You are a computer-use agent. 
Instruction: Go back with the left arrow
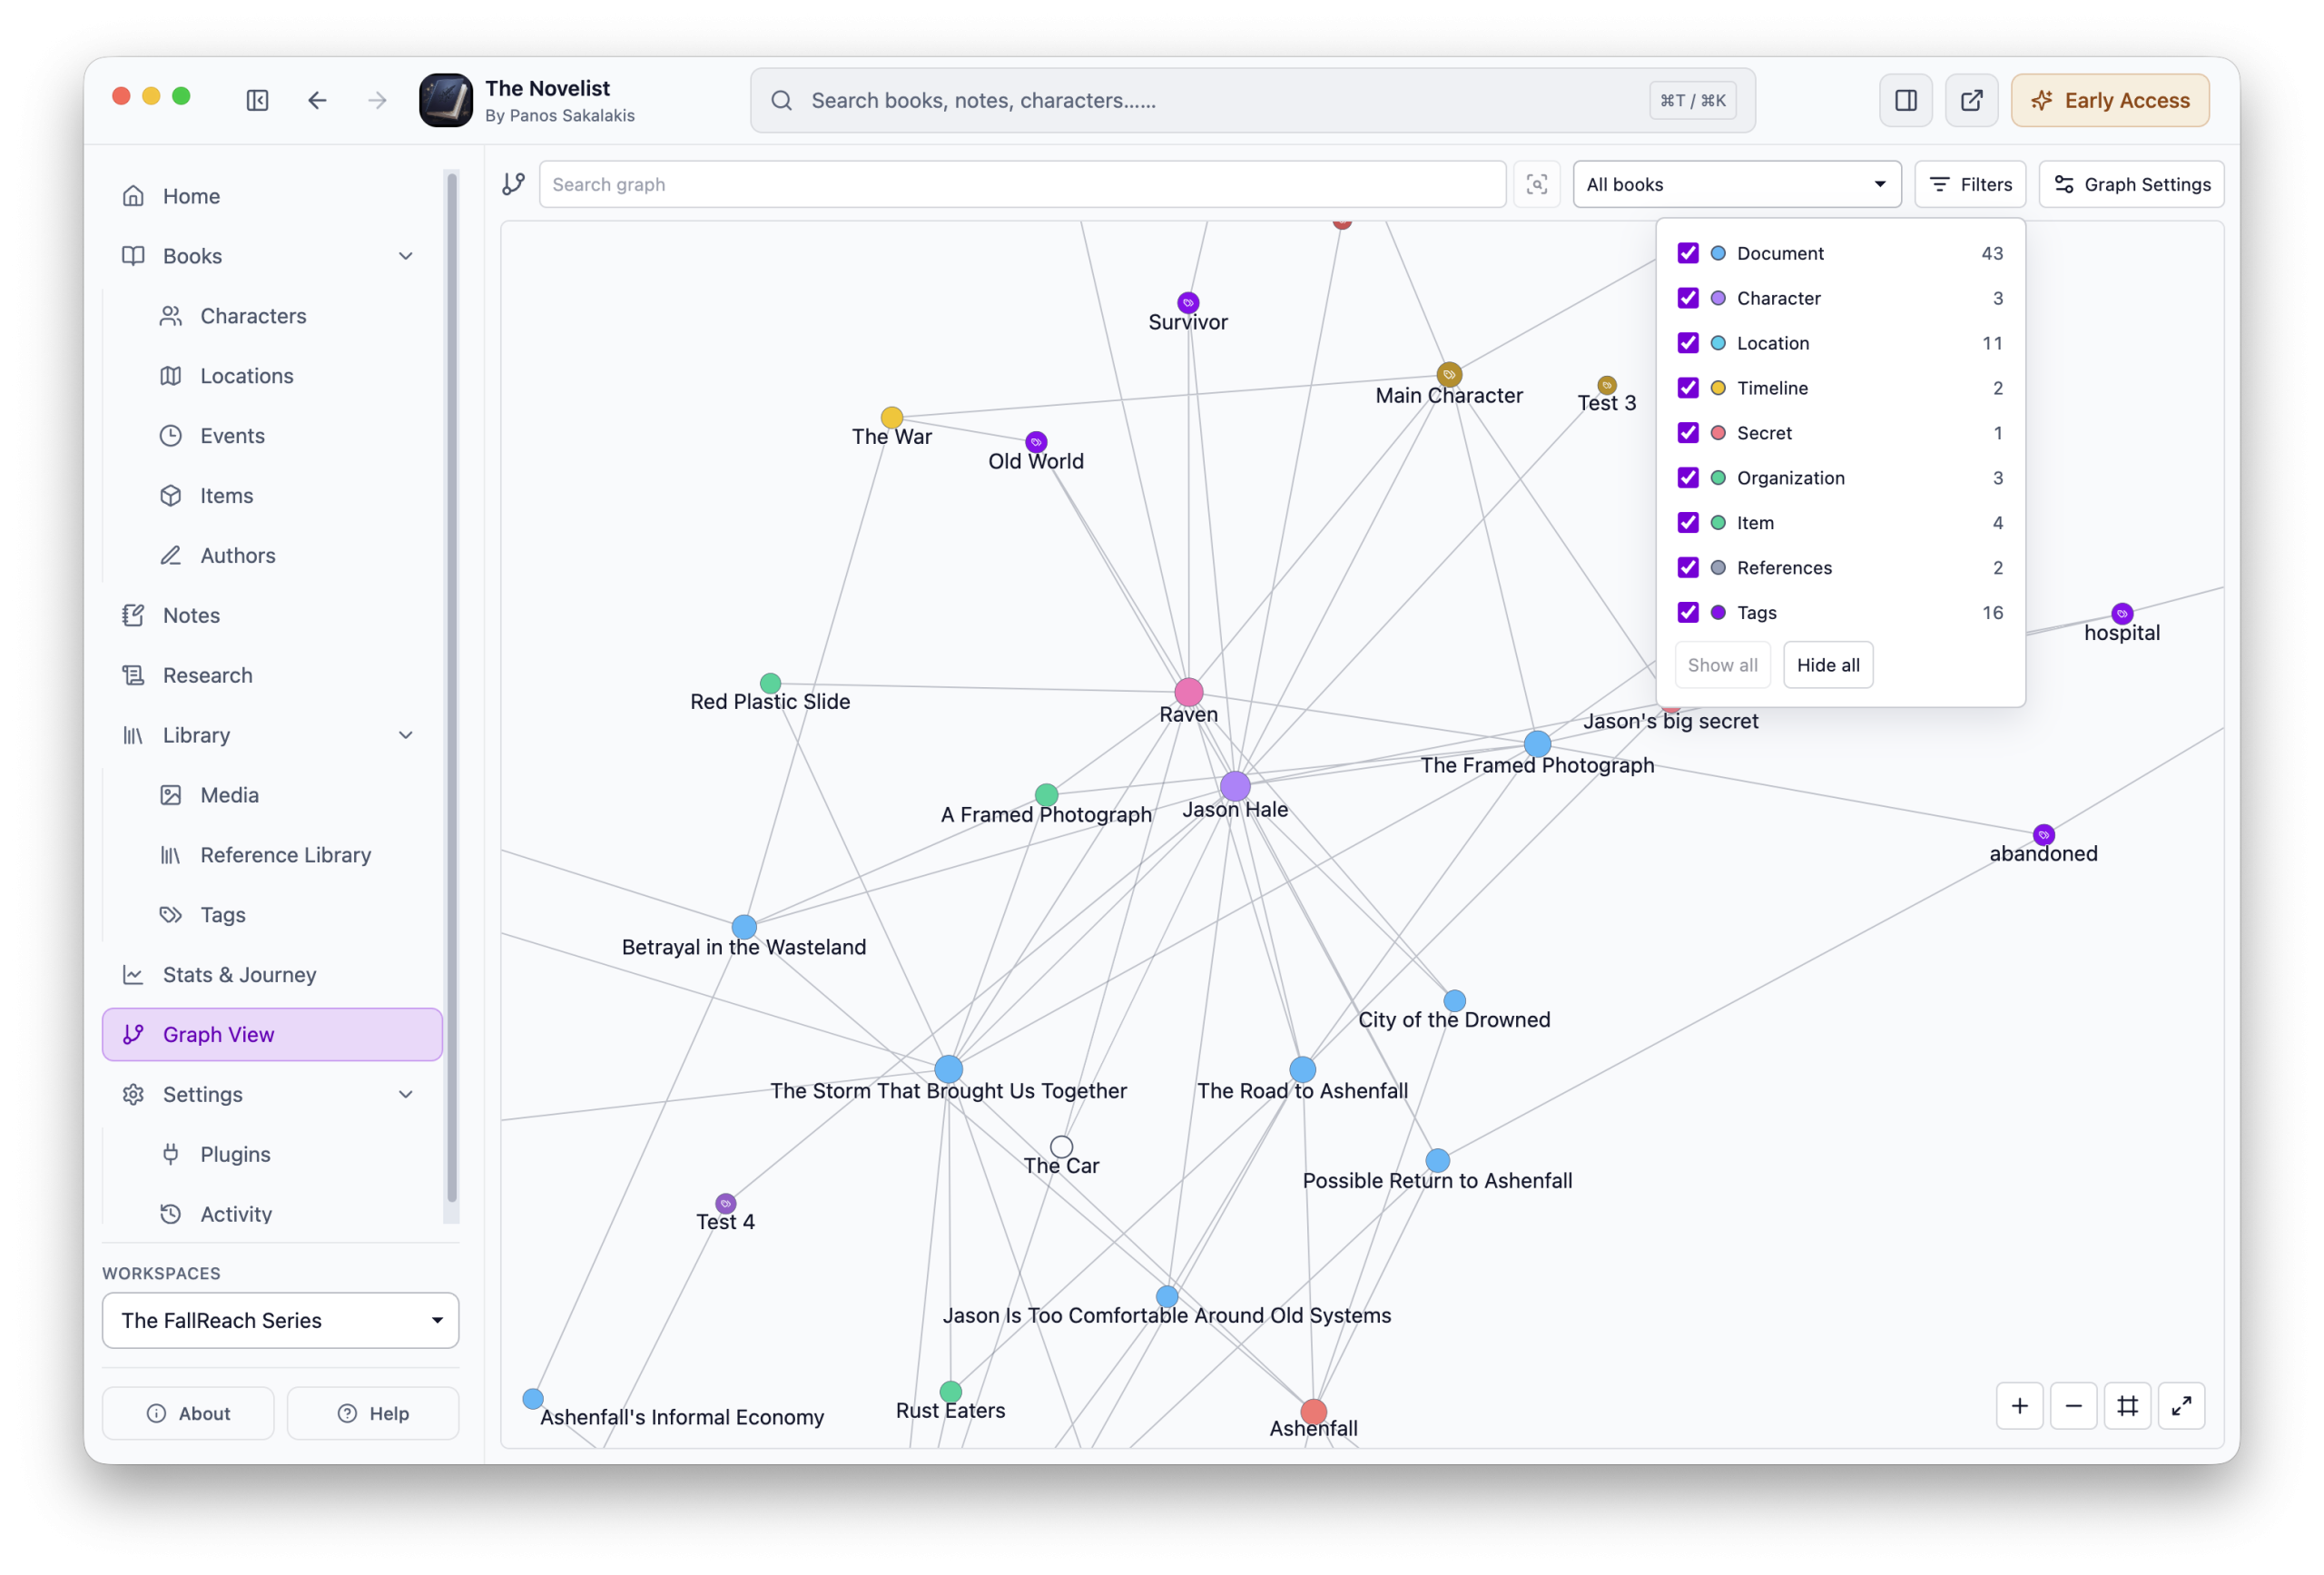tap(317, 100)
